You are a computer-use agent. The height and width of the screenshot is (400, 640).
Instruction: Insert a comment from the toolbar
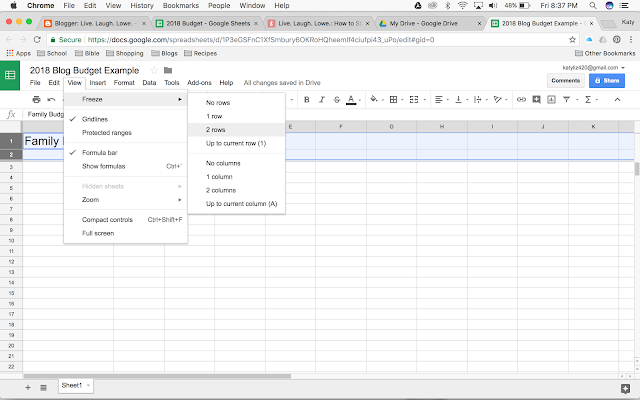[536, 99]
